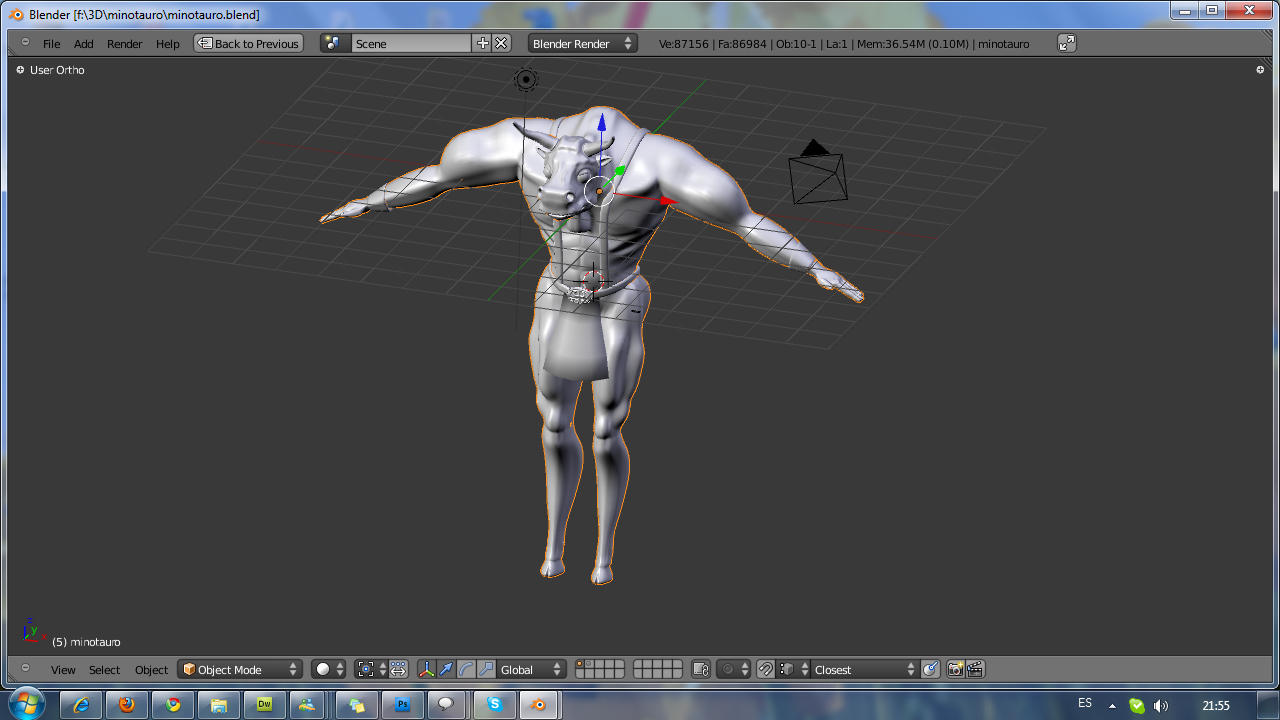This screenshot has height=720, width=1280.
Task: Open the Select menu in viewport header
Action: 104,670
